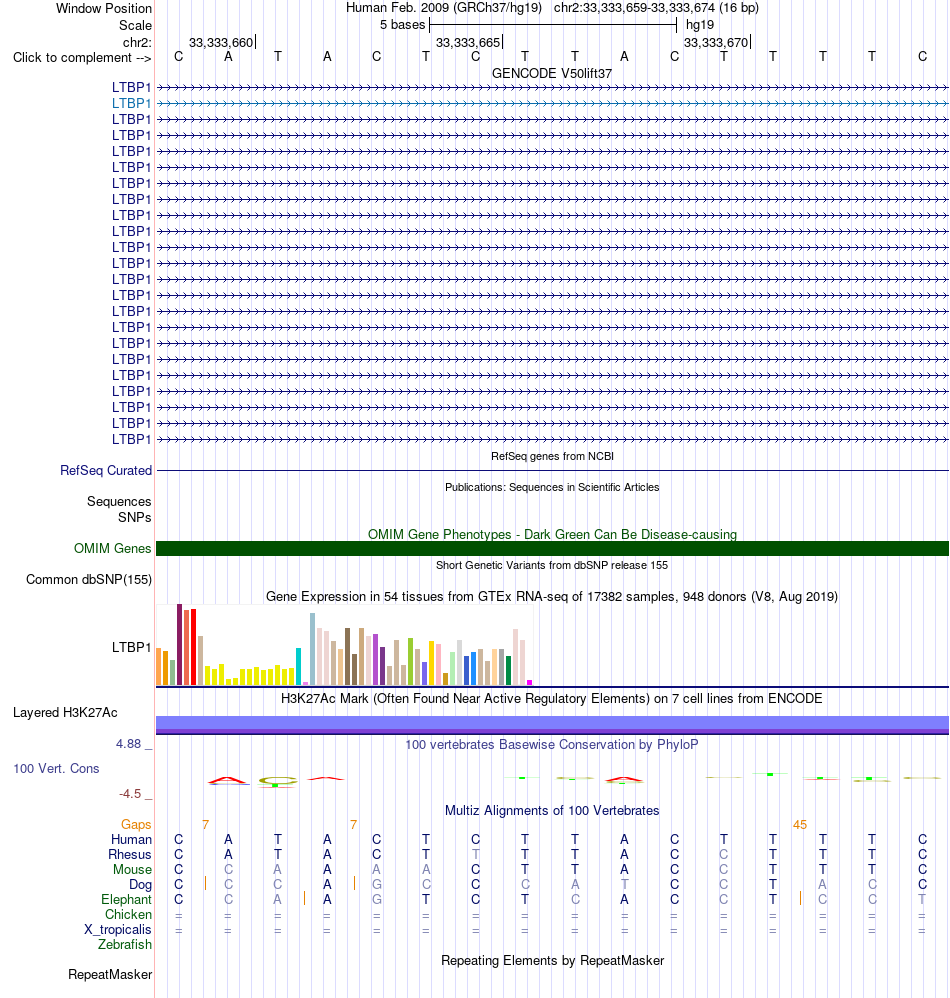950x998 pixels.
Task: Click LTBP1 label beside GTEx expression chart
Action: pyautogui.click(x=132, y=647)
